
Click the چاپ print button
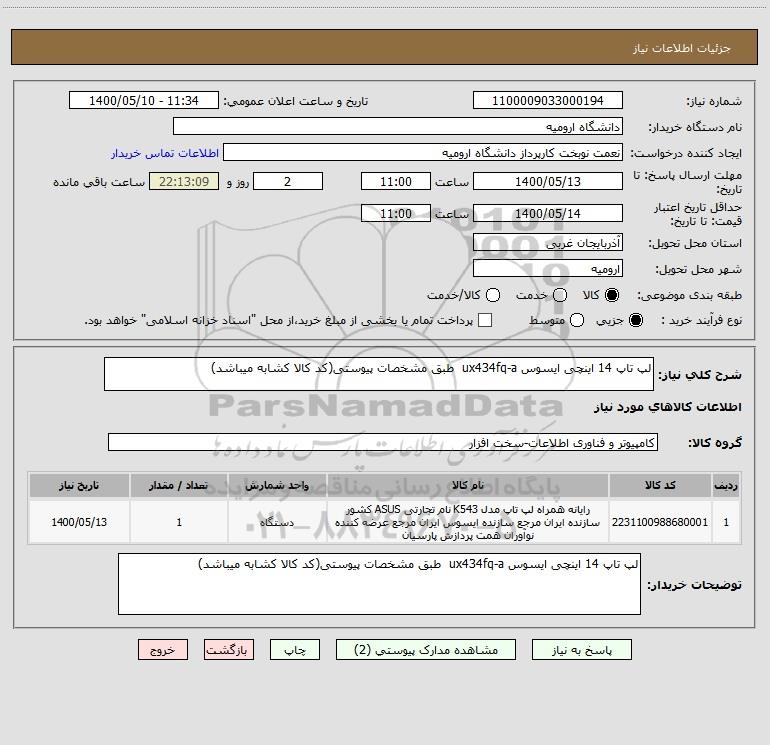tap(295, 650)
